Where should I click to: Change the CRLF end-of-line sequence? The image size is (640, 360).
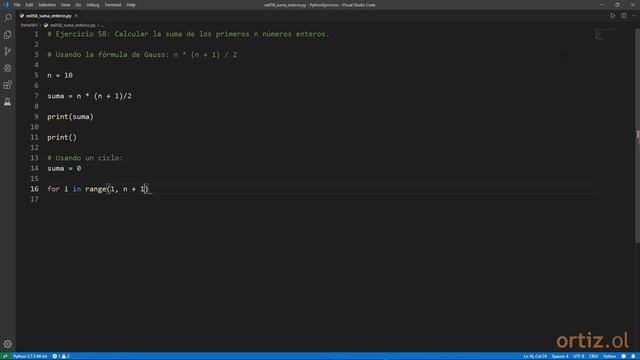pos(593,356)
